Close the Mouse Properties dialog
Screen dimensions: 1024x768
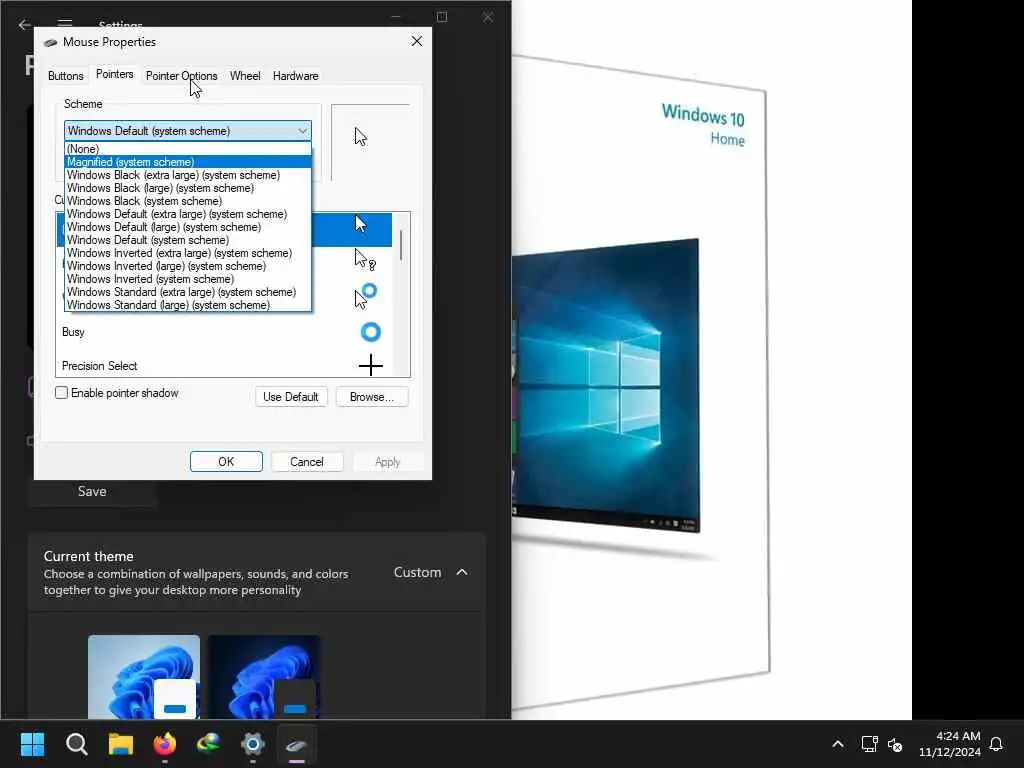pyautogui.click(x=417, y=41)
